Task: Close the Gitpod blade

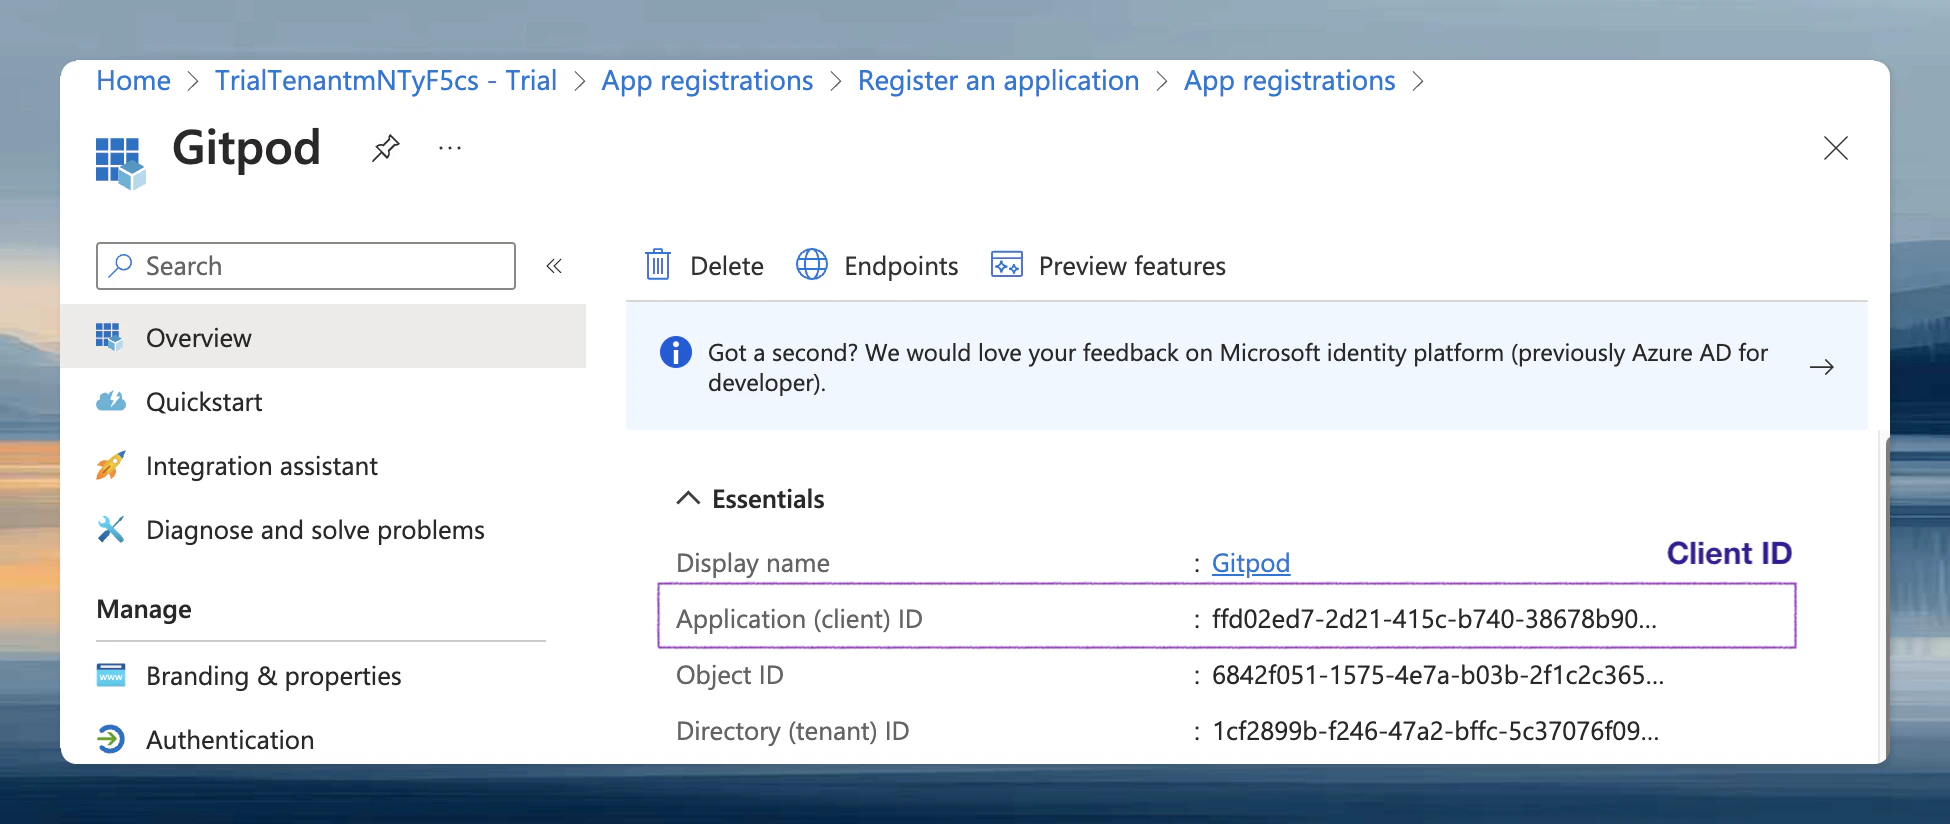Action: [1835, 149]
